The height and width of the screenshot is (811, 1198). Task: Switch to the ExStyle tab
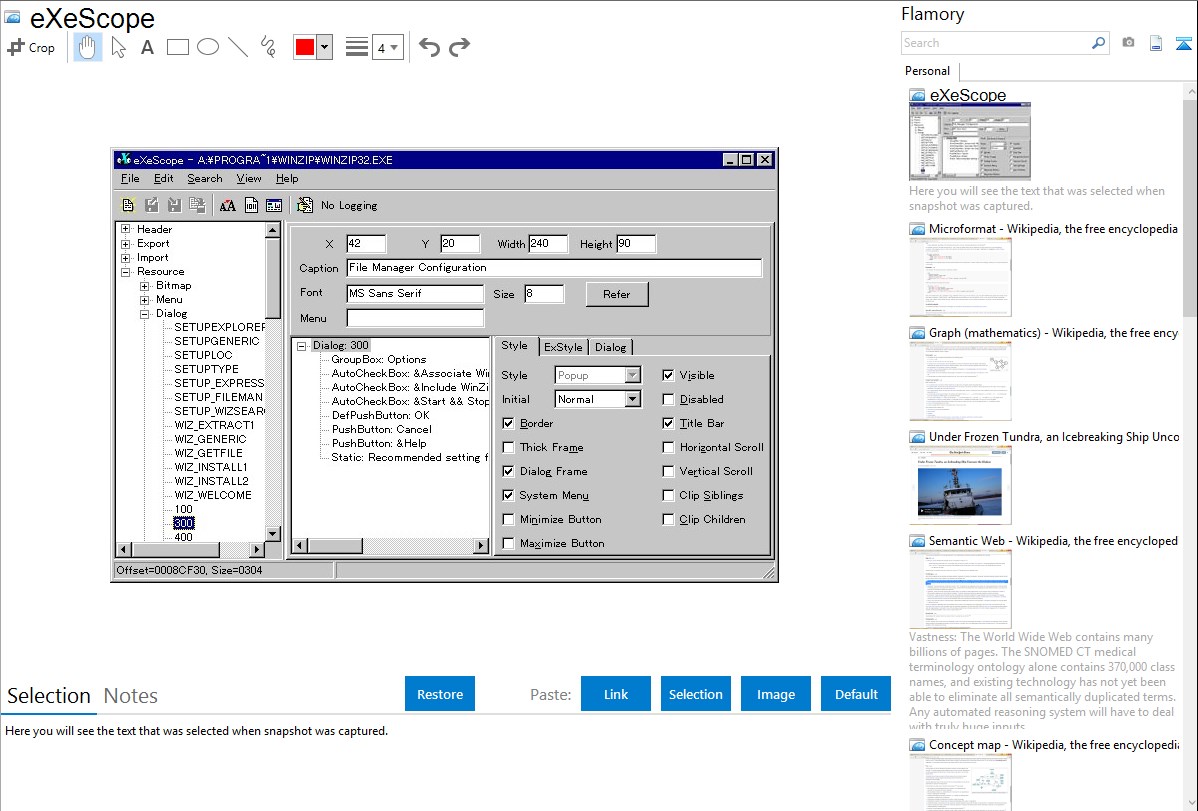(563, 347)
